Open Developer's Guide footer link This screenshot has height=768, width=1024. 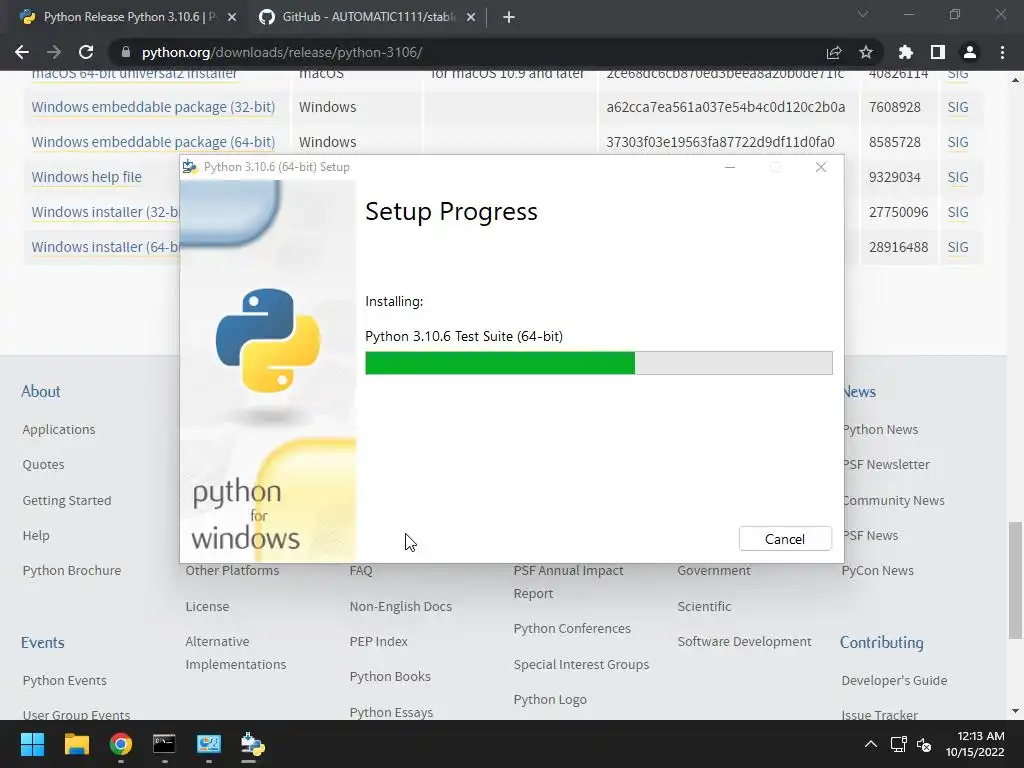tap(894, 680)
